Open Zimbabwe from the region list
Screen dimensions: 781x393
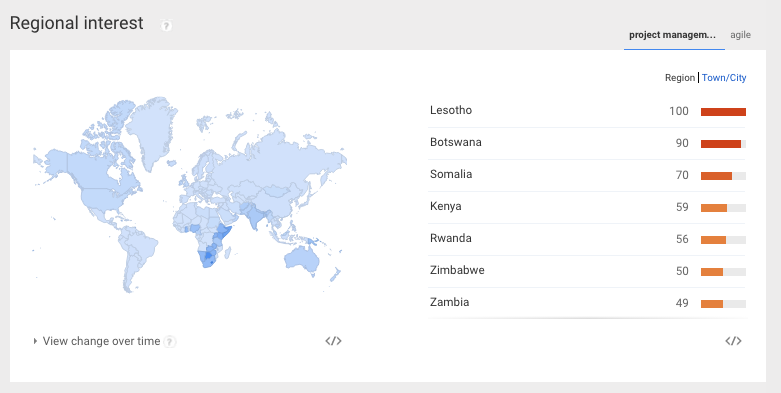tap(457, 270)
